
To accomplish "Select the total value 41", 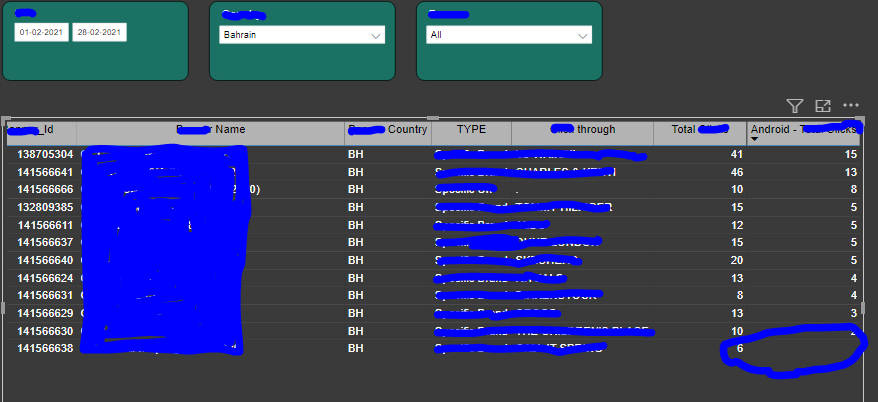I will pos(737,155).
